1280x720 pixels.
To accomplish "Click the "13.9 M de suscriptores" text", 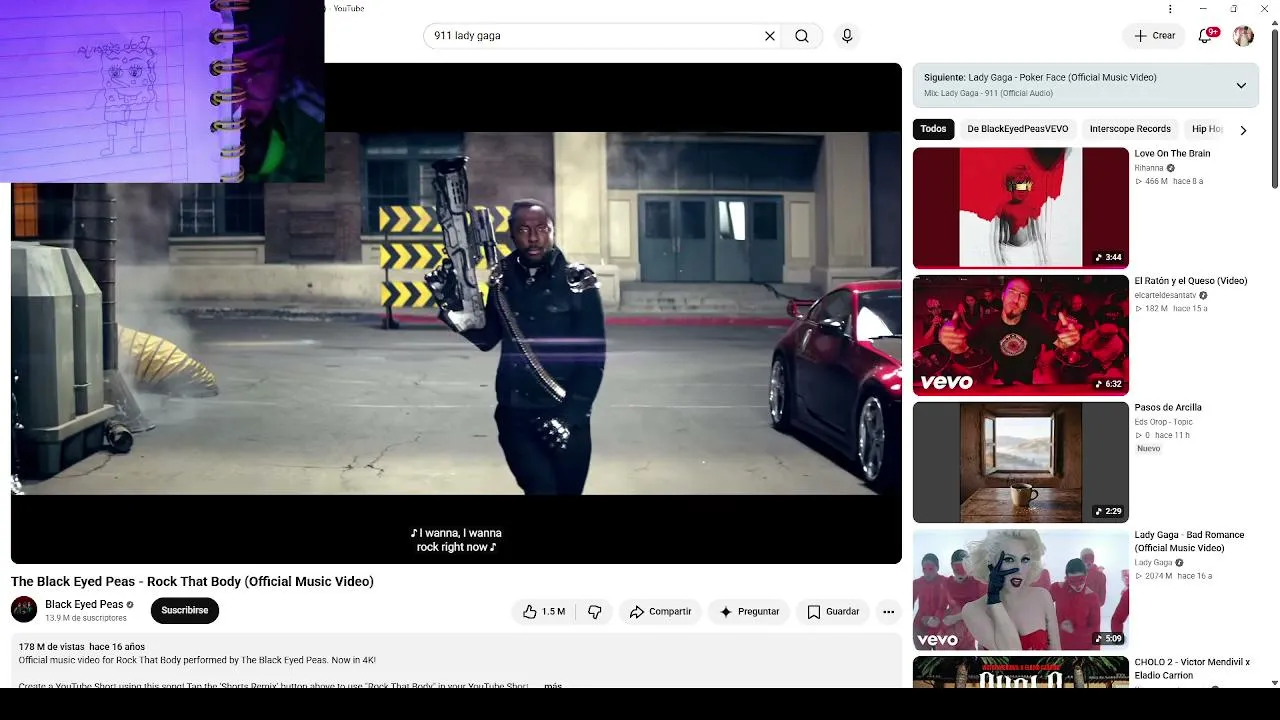I will point(86,618).
